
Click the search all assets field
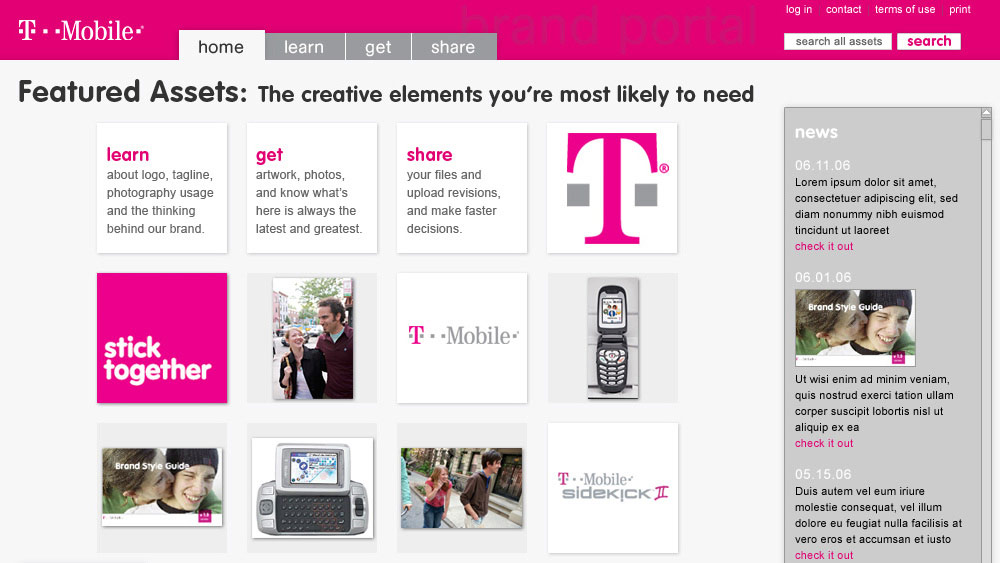click(x=838, y=41)
